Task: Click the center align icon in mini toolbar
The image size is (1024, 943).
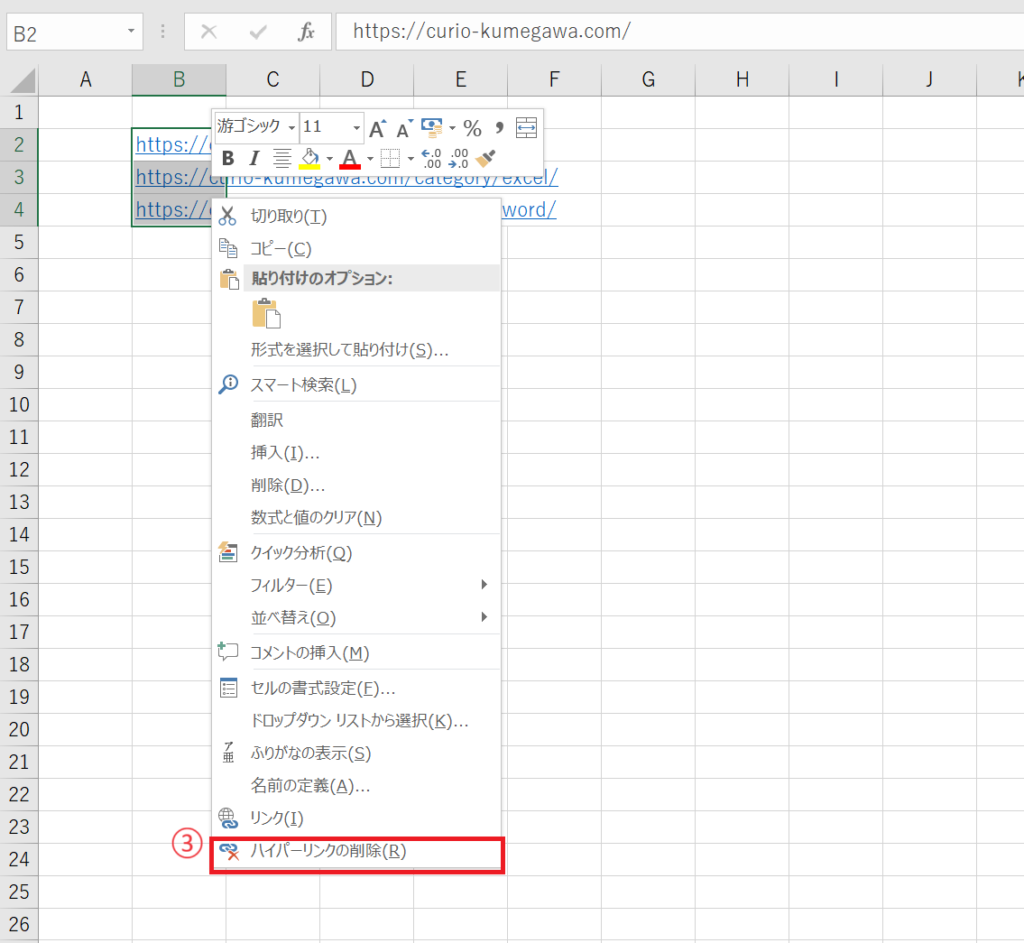Action: pyautogui.click(x=282, y=158)
